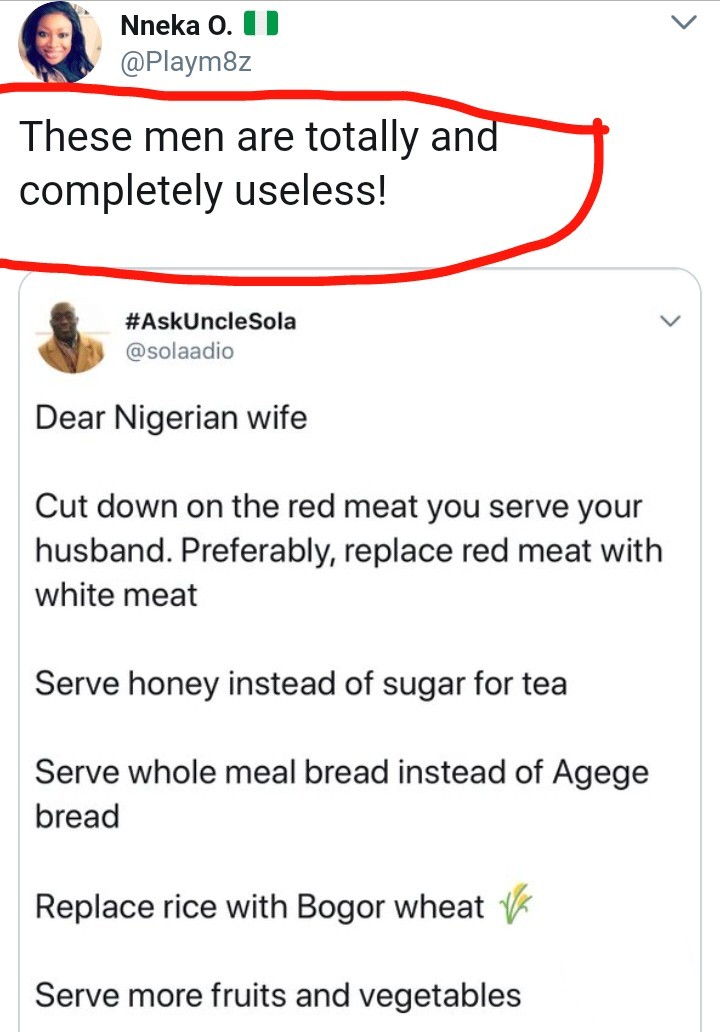Click the "Dear Nigerian wife" line

click(171, 417)
